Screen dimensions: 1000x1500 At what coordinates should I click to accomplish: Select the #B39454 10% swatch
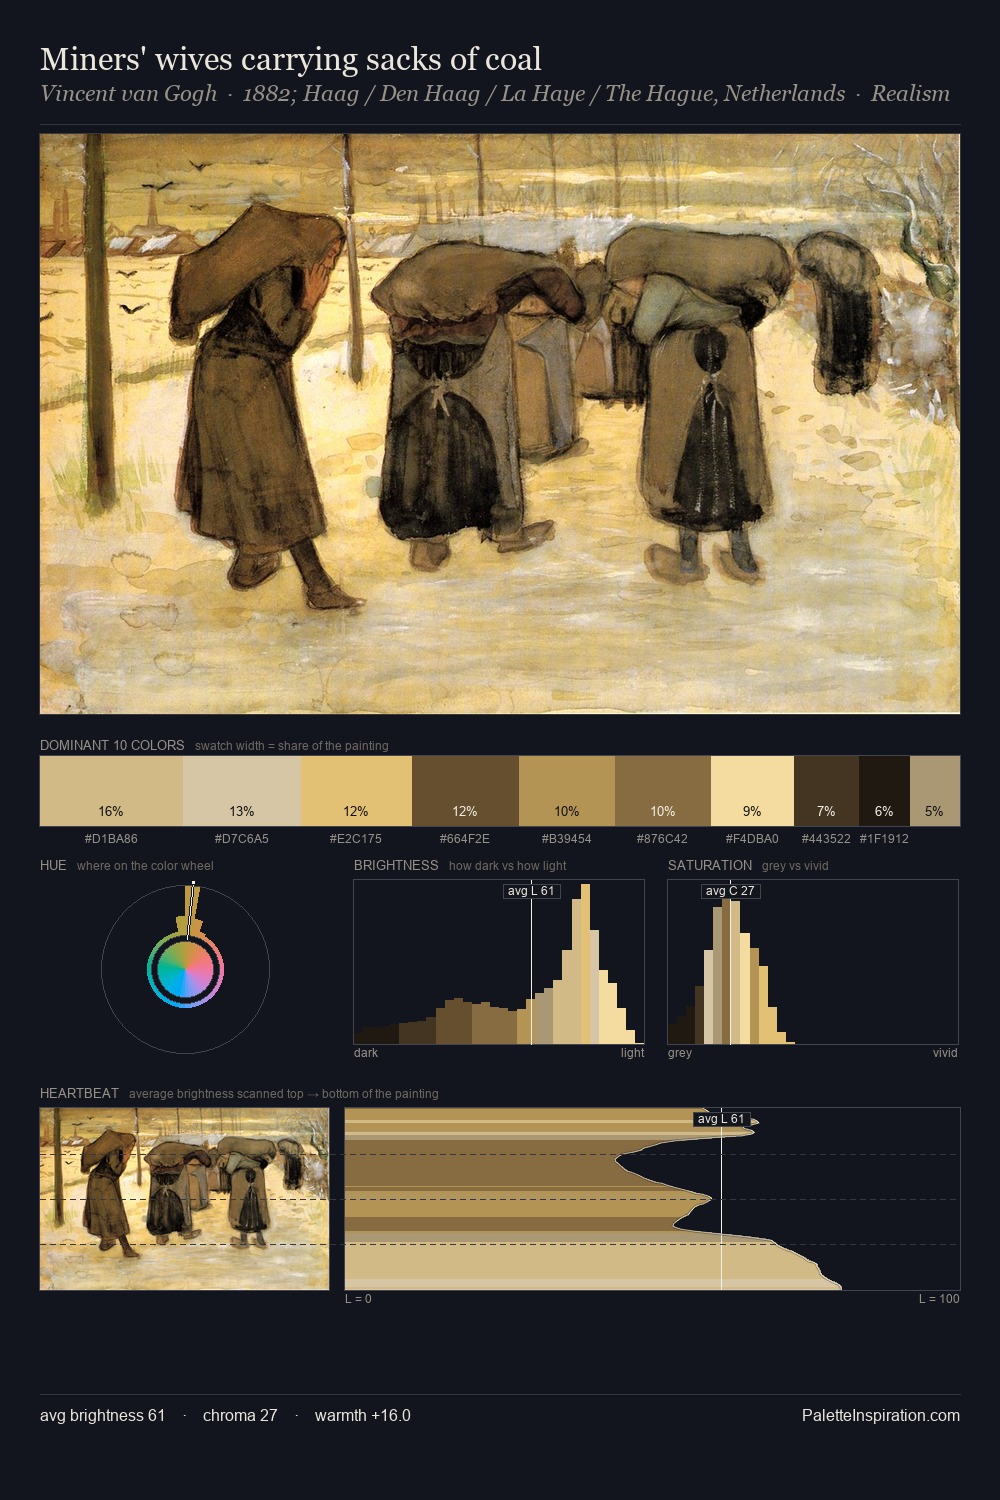coord(567,790)
